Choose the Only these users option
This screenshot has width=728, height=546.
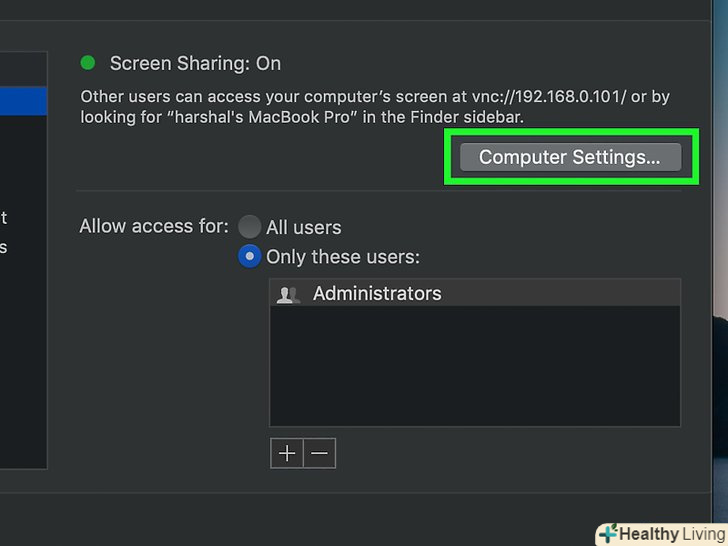pyautogui.click(x=249, y=256)
